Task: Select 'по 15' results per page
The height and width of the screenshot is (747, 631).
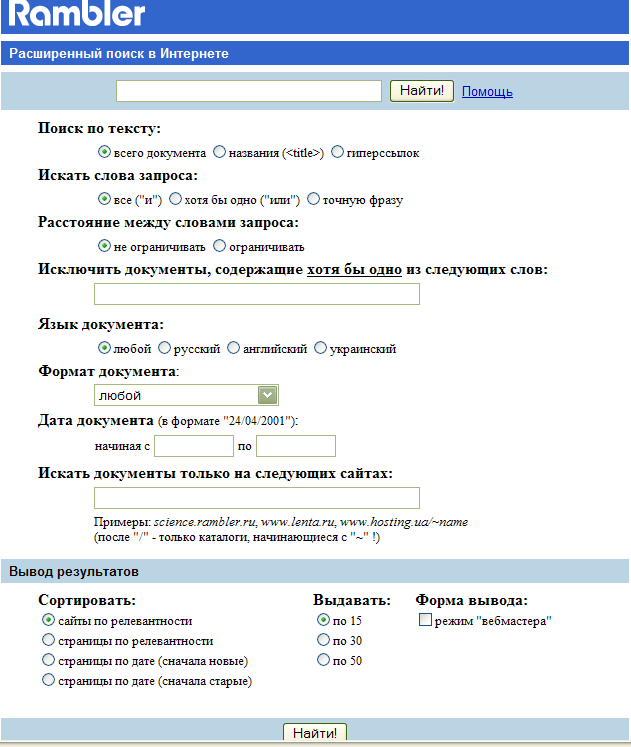Action: 323,620
